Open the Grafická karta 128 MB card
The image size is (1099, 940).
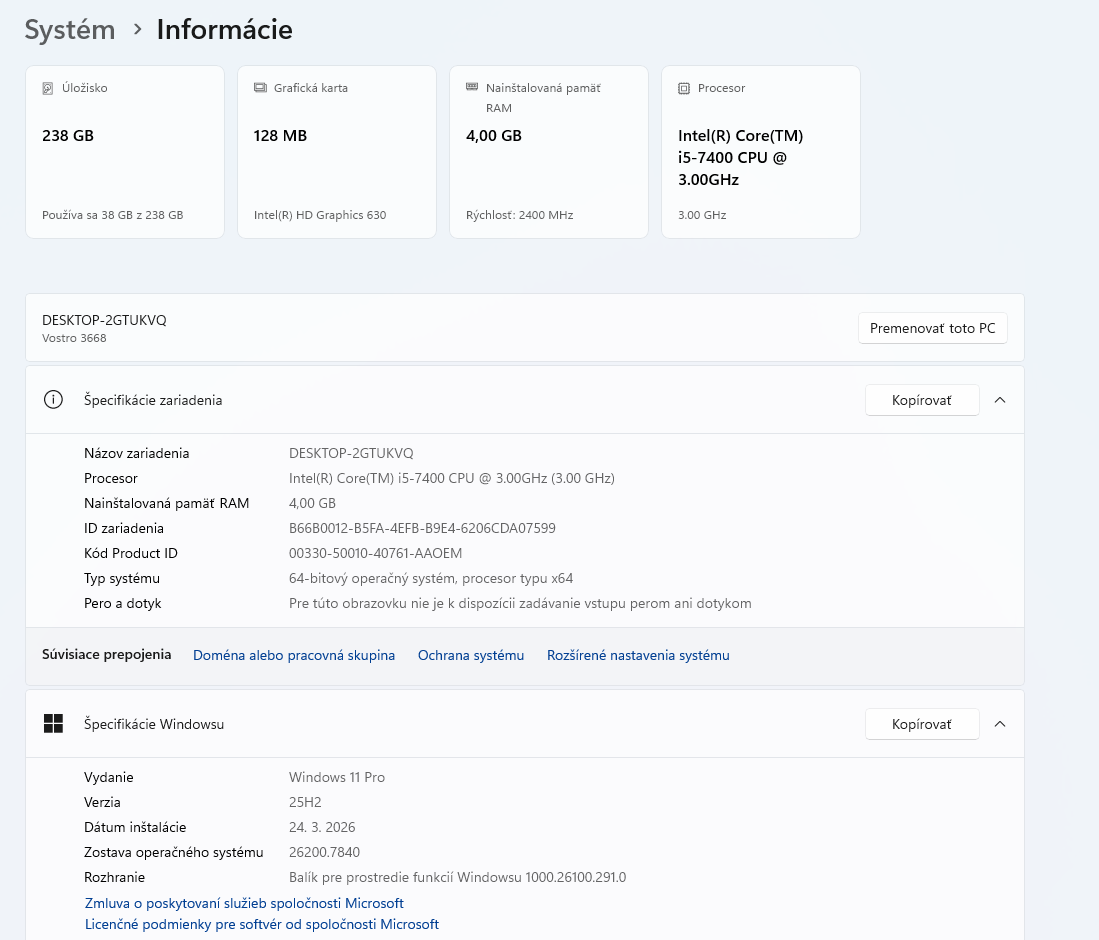pyautogui.click(x=337, y=152)
